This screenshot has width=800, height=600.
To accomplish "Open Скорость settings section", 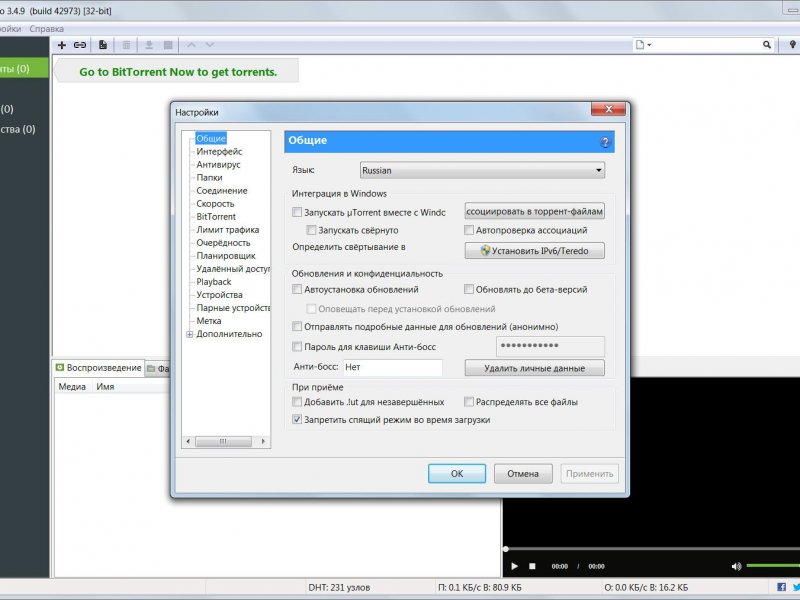I will pyautogui.click(x=215, y=204).
